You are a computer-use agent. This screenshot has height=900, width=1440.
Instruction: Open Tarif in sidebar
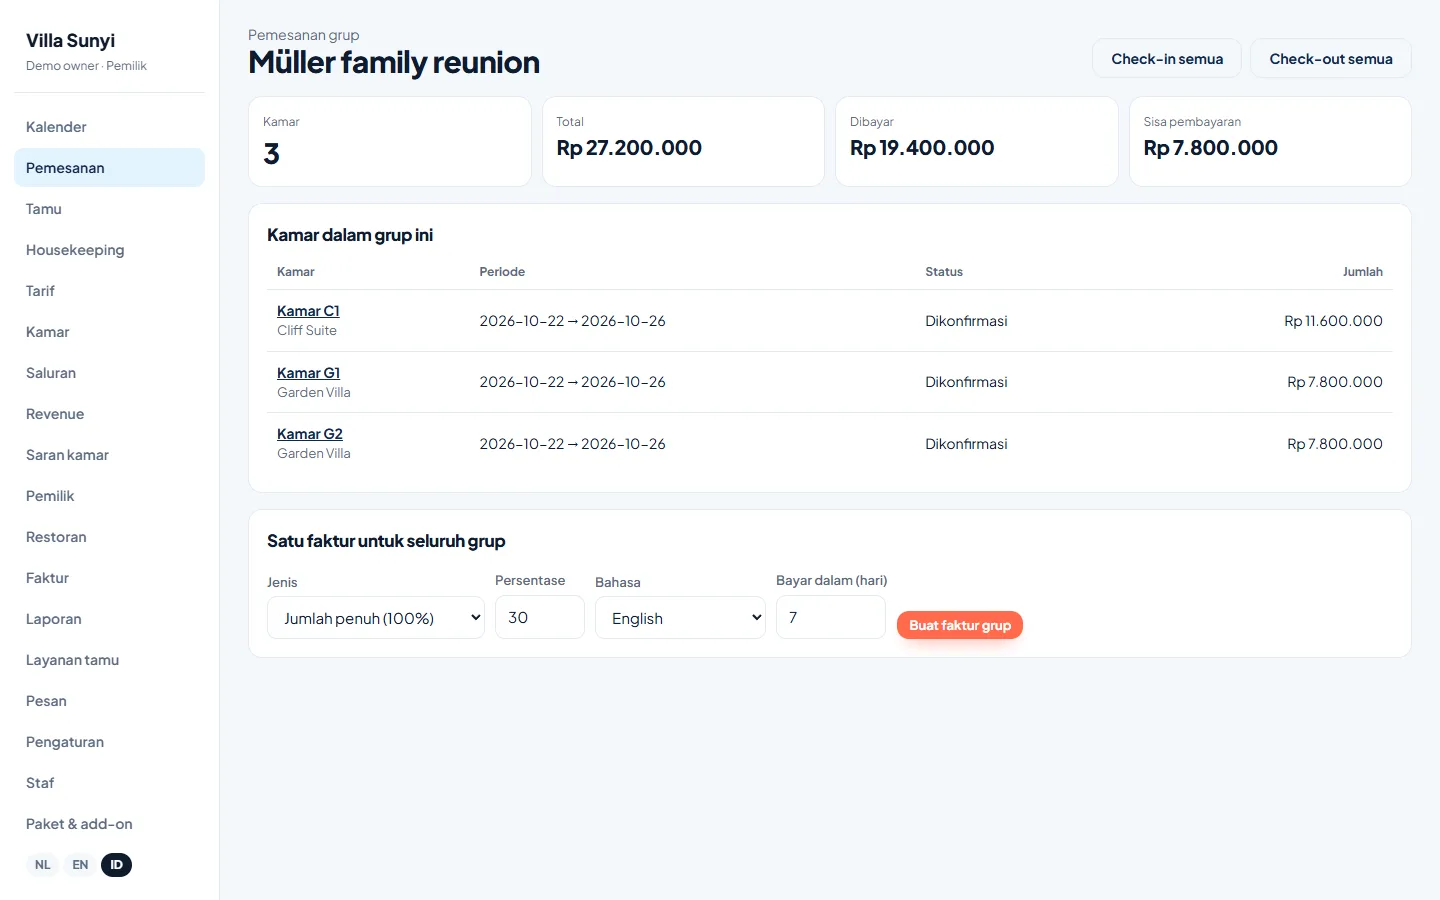click(x=109, y=291)
